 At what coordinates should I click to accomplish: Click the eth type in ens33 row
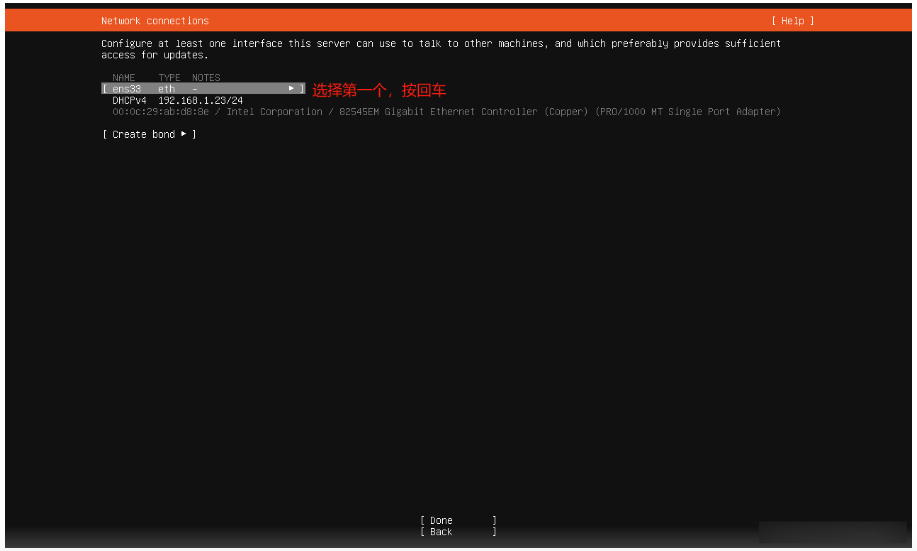(166, 89)
